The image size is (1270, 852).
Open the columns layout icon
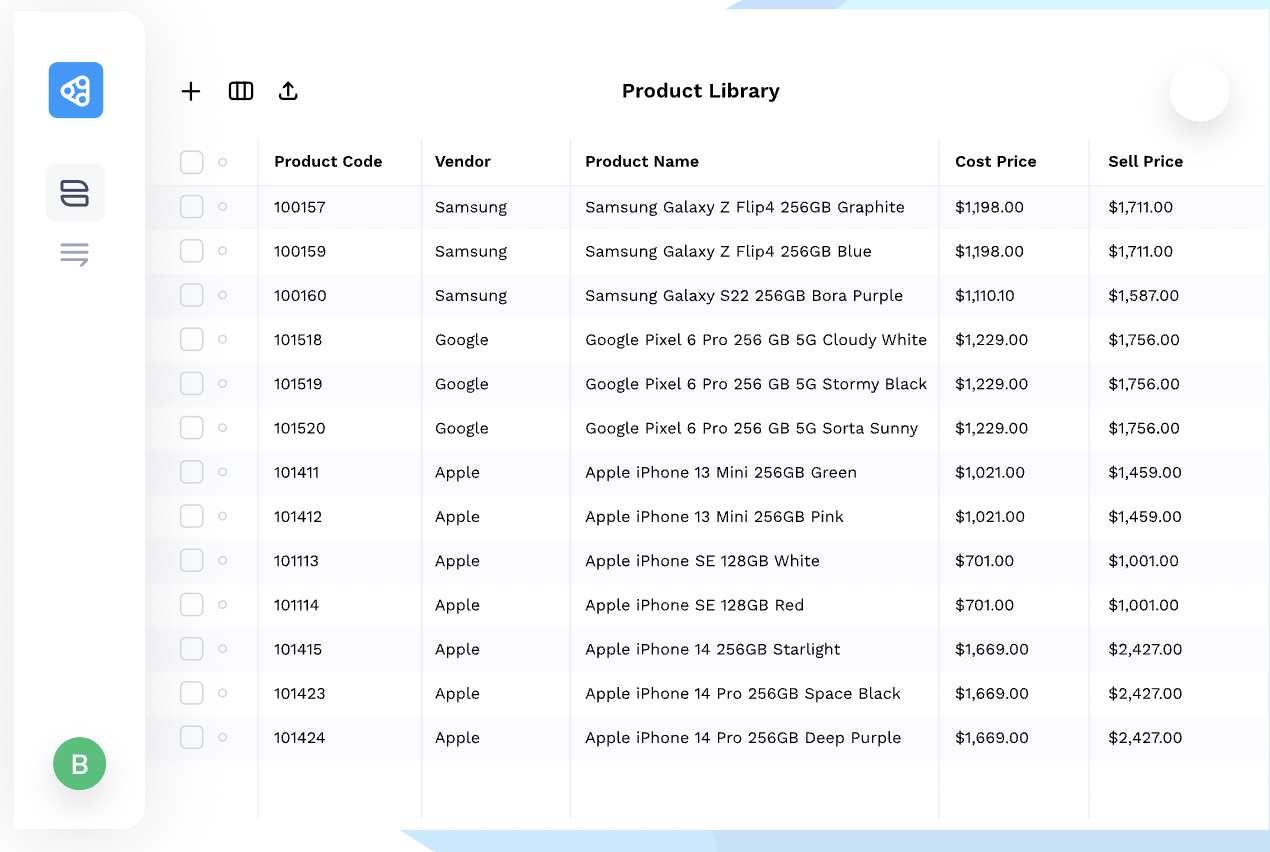pyautogui.click(x=241, y=91)
